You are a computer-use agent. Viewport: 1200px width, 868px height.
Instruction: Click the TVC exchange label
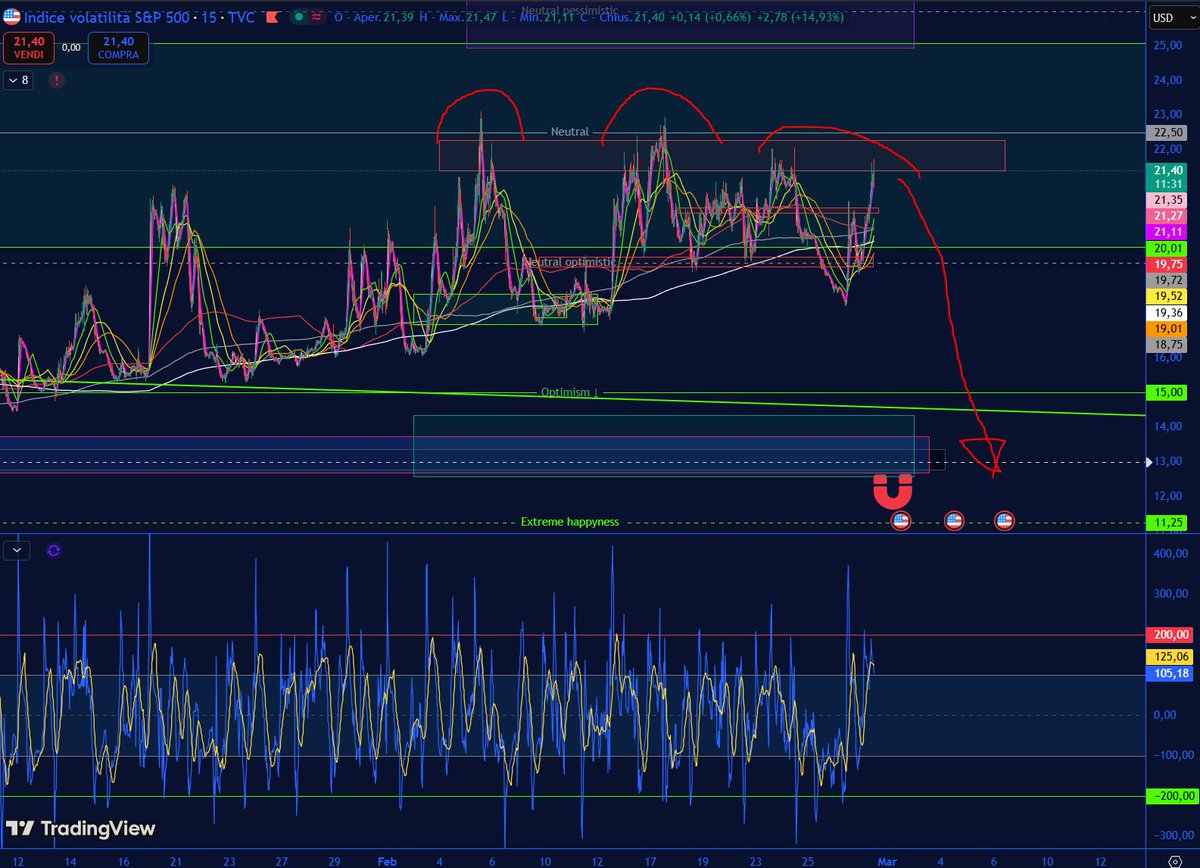242,17
